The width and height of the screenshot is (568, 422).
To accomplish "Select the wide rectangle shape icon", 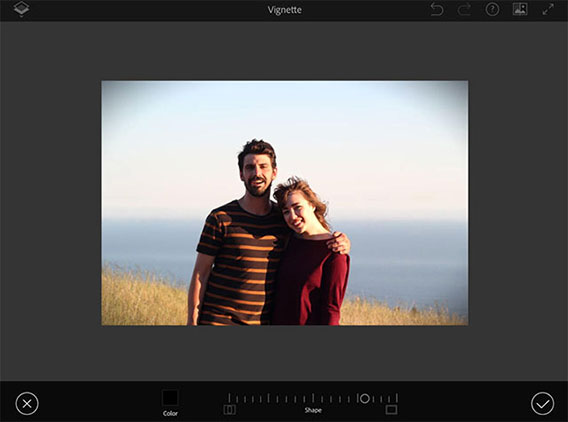I will (x=391, y=410).
